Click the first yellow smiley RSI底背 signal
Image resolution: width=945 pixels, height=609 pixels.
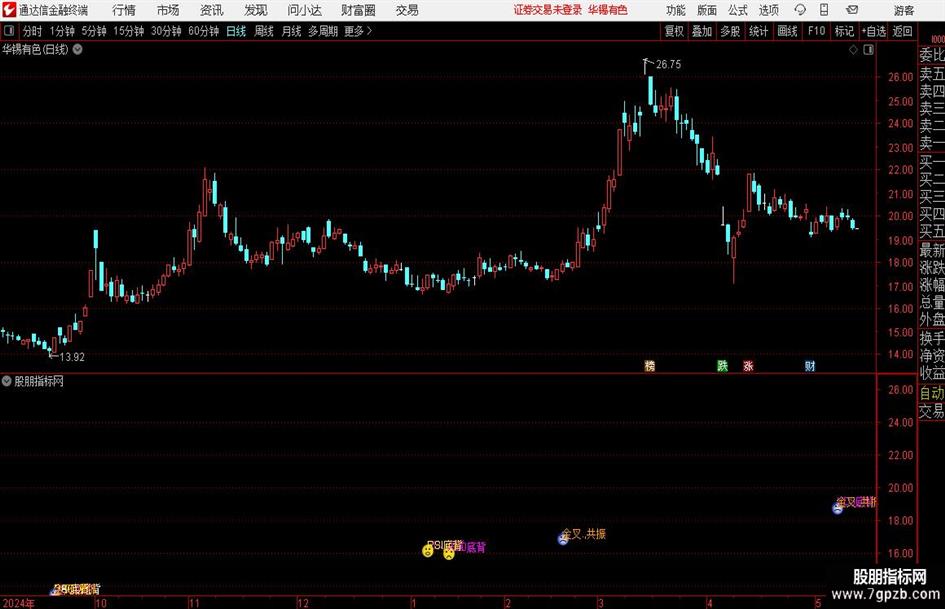[x=428, y=551]
